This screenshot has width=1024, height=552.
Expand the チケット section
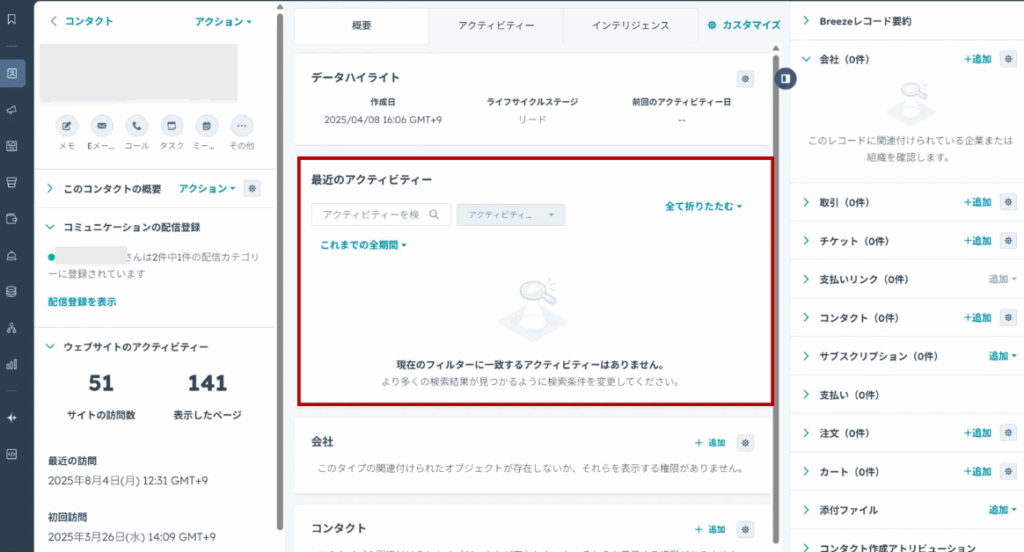(807, 241)
